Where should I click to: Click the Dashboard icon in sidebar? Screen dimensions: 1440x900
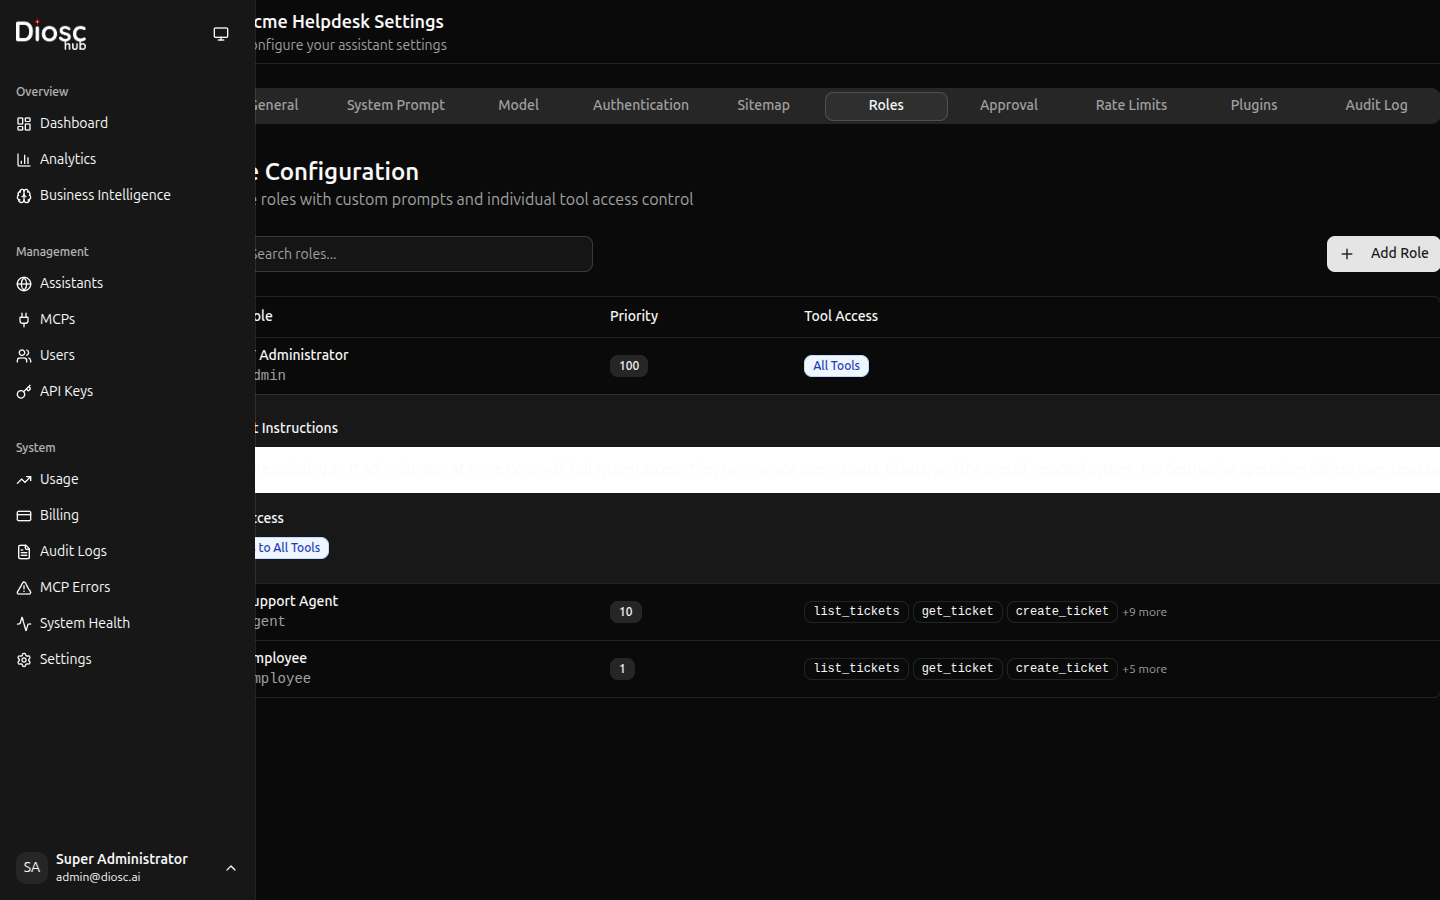click(x=24, y=124)
